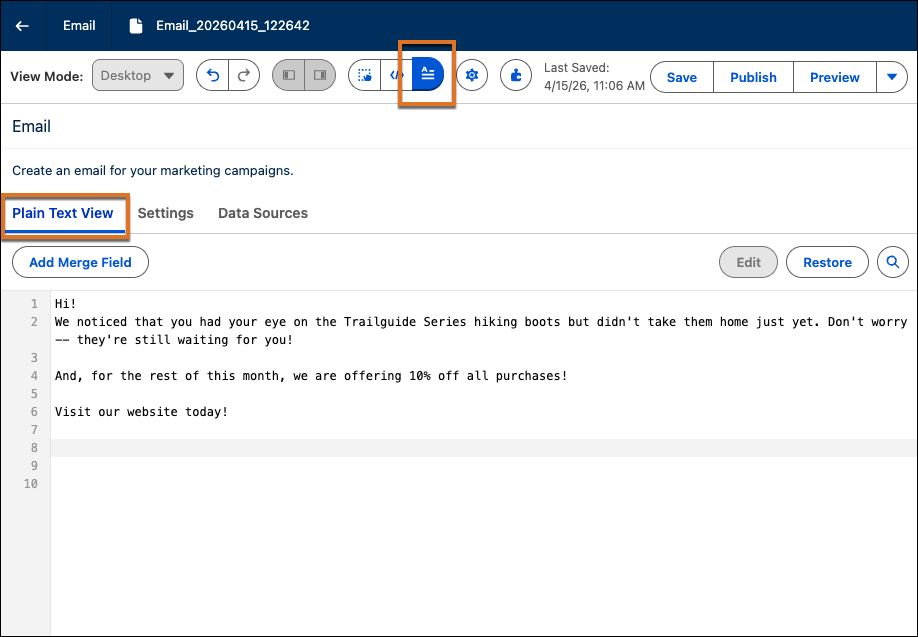
Task: Click Add Merge Field button
Action: [x=80, y=262]
